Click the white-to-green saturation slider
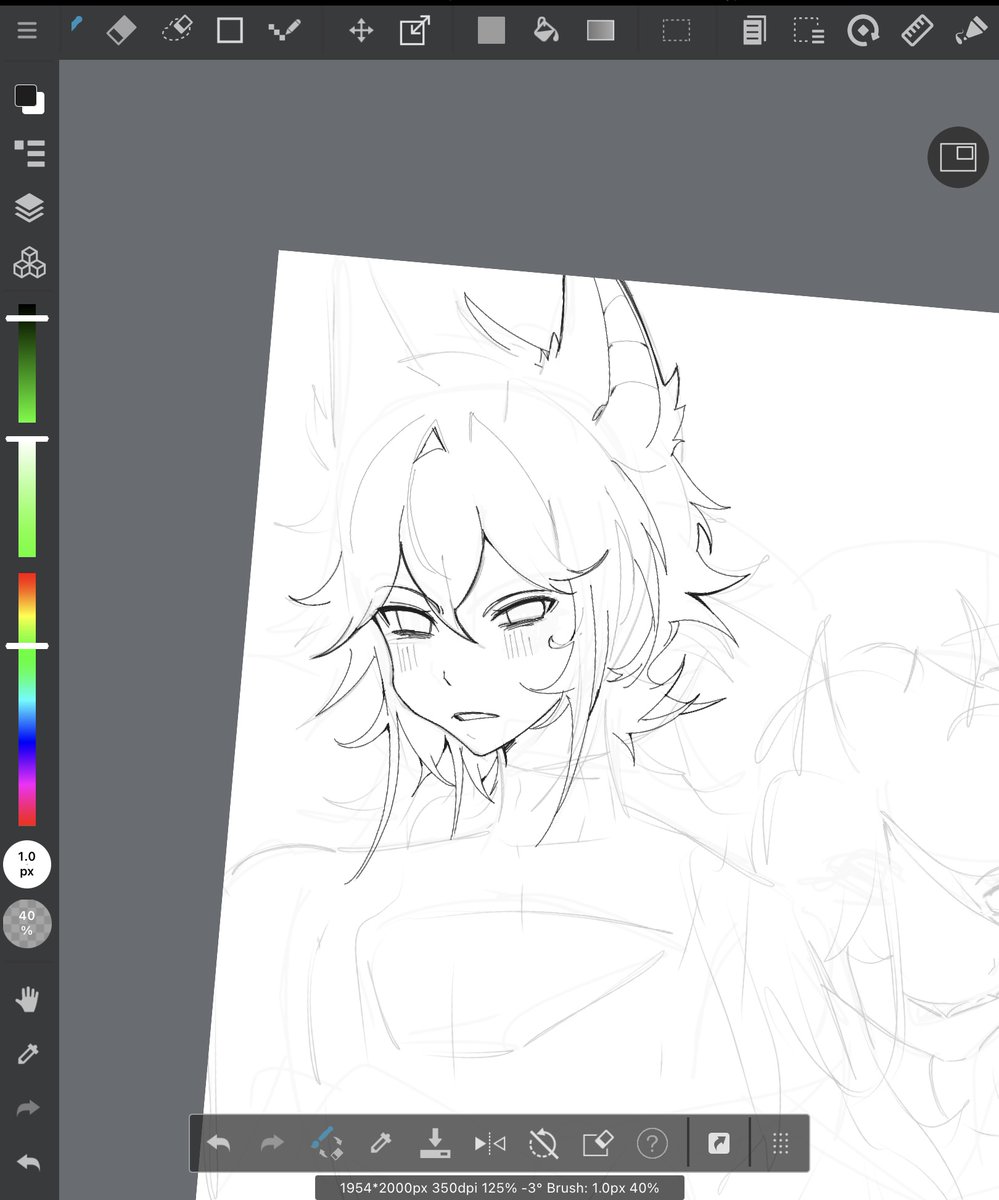The width and height of the screenshot is (999, 1200). [x=27, y=496]
